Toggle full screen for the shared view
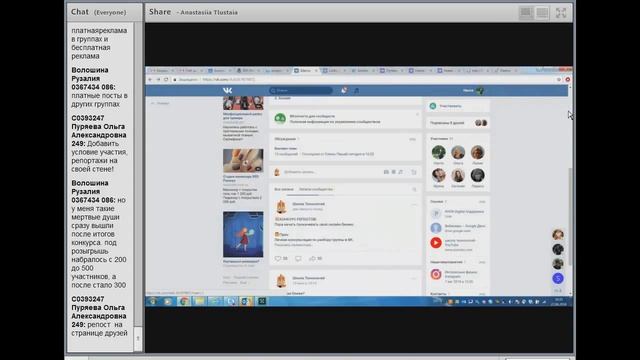The width and height of the screenshot is (640, 360). coord(561,13)
